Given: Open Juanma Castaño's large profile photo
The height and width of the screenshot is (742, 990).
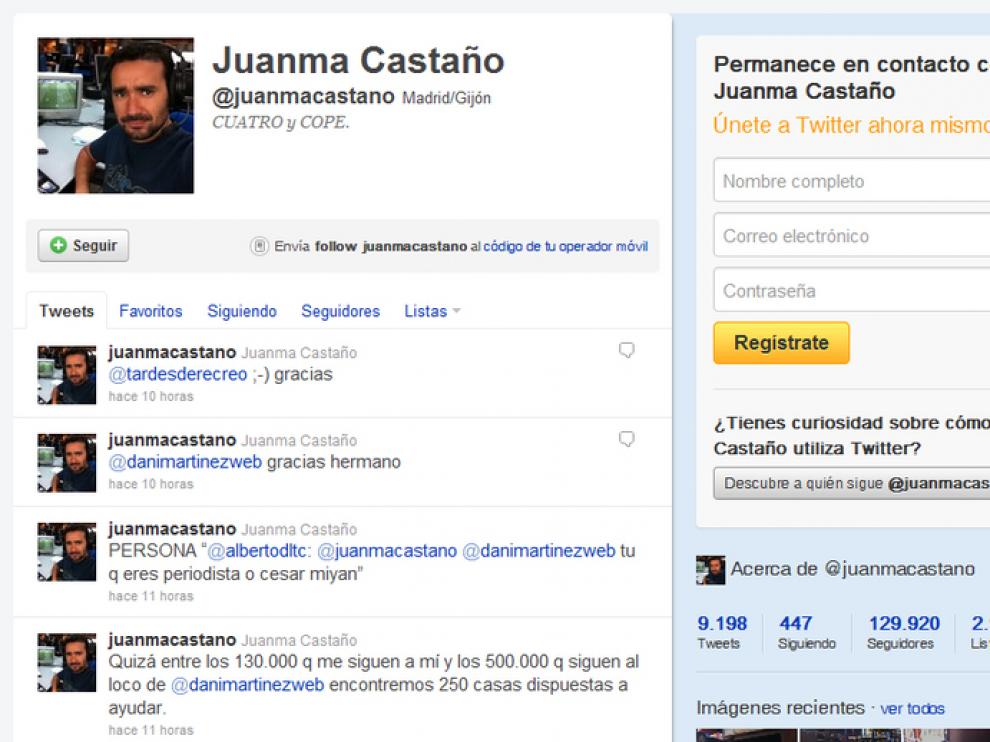Looking at the screenshot, I should (116, 116).
